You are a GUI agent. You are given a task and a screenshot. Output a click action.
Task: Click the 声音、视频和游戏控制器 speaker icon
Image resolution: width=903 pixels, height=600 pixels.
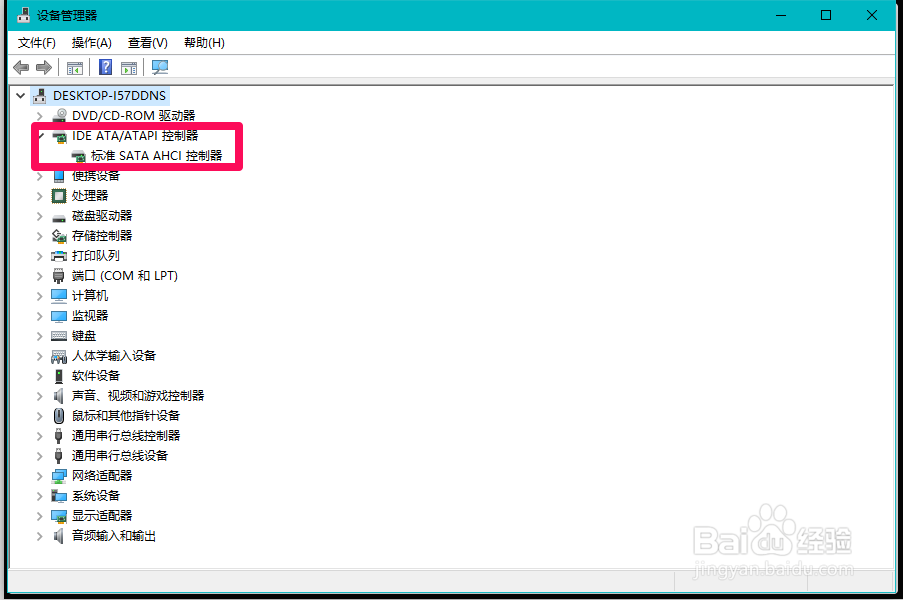59,396
